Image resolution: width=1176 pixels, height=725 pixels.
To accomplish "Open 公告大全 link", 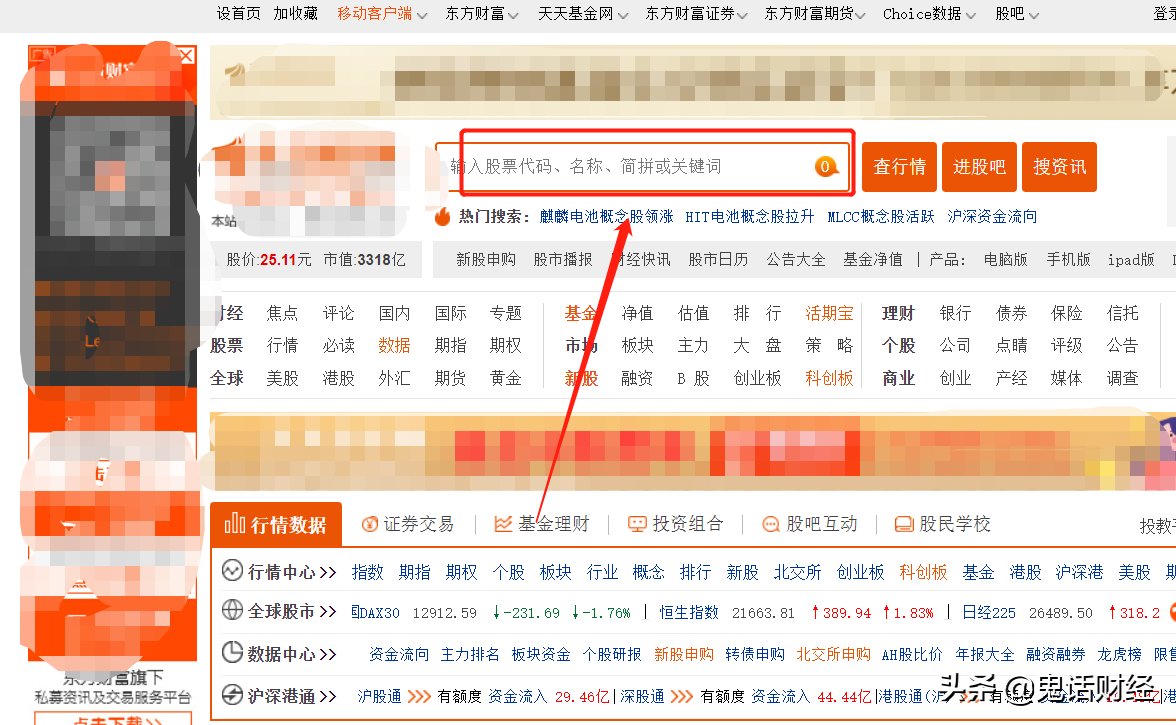I will point(796,259).
